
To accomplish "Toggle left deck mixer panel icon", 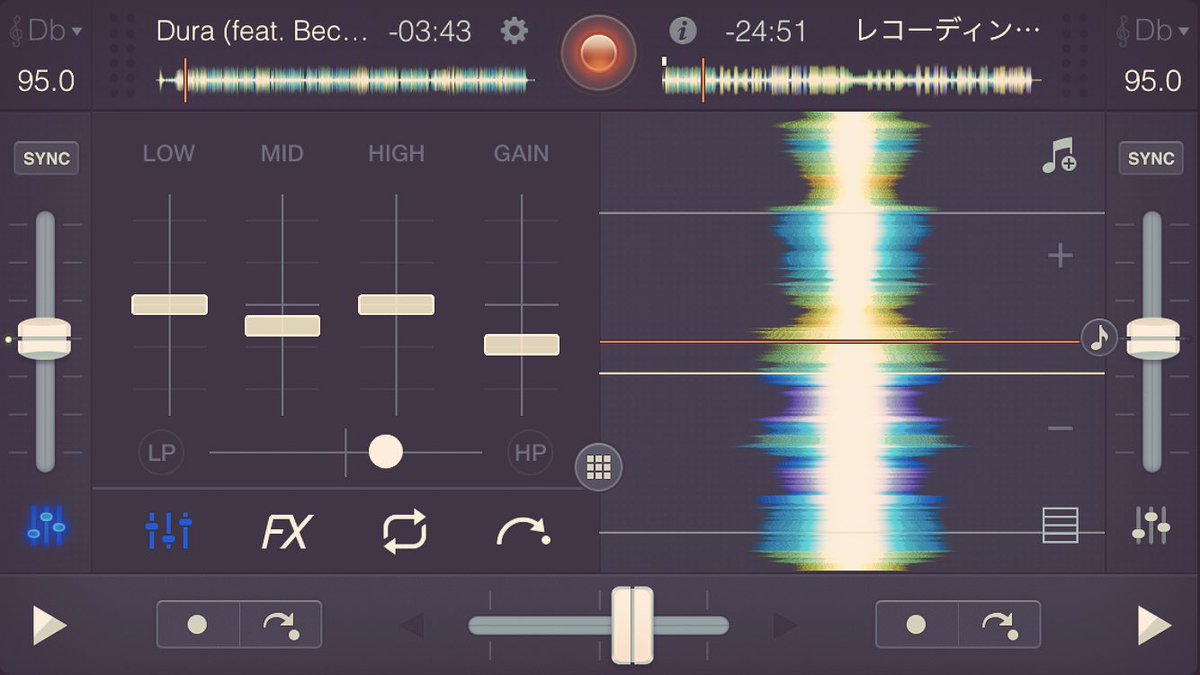I will [47, 526].
